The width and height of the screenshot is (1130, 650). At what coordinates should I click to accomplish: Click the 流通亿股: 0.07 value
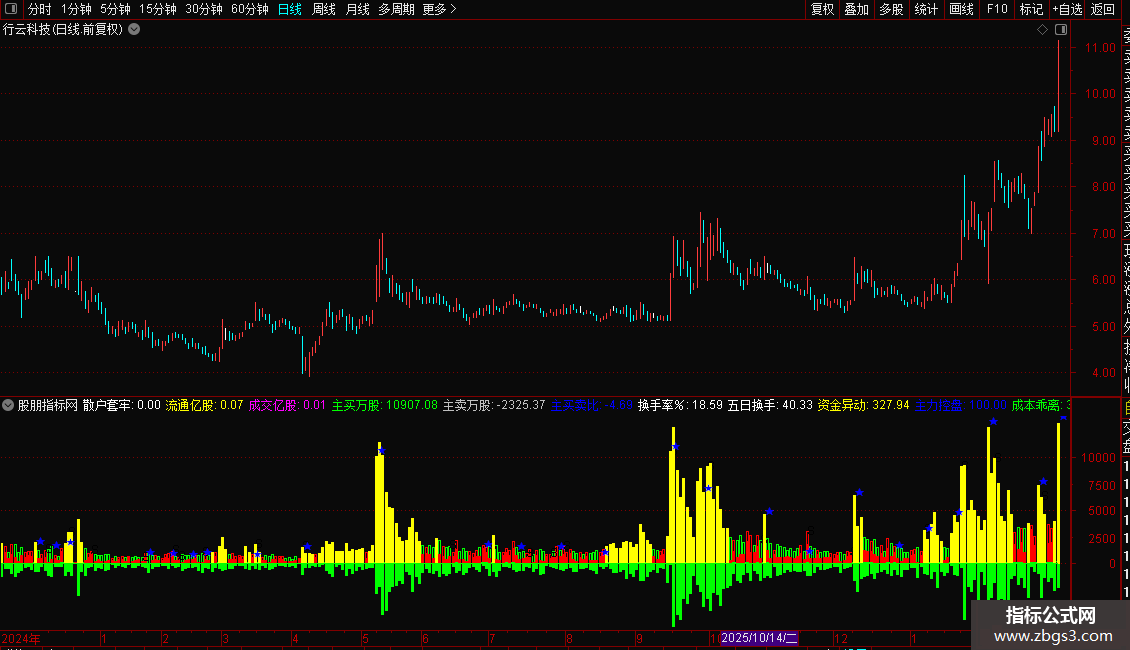point(205,405)
